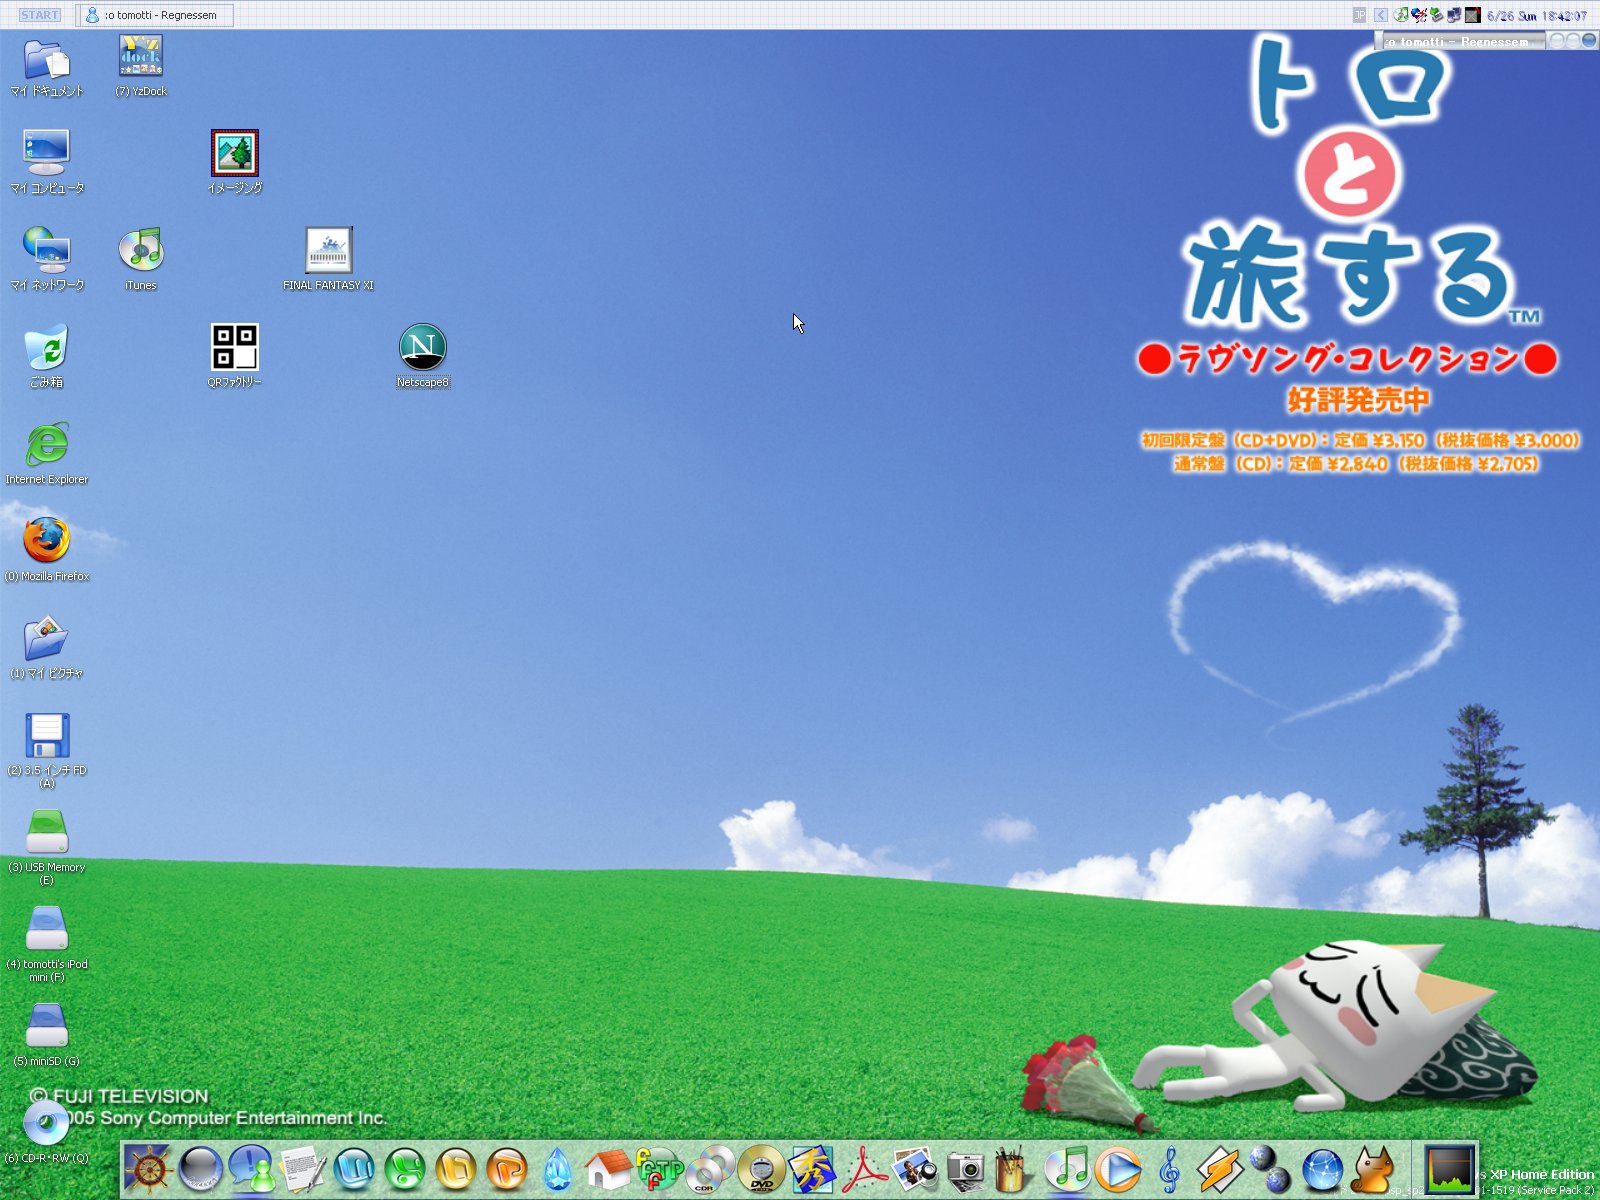Launch Netscape8 from the desktop
Image resolution: width=1600 pixels, height=1200 pixels.
[422, 348]
